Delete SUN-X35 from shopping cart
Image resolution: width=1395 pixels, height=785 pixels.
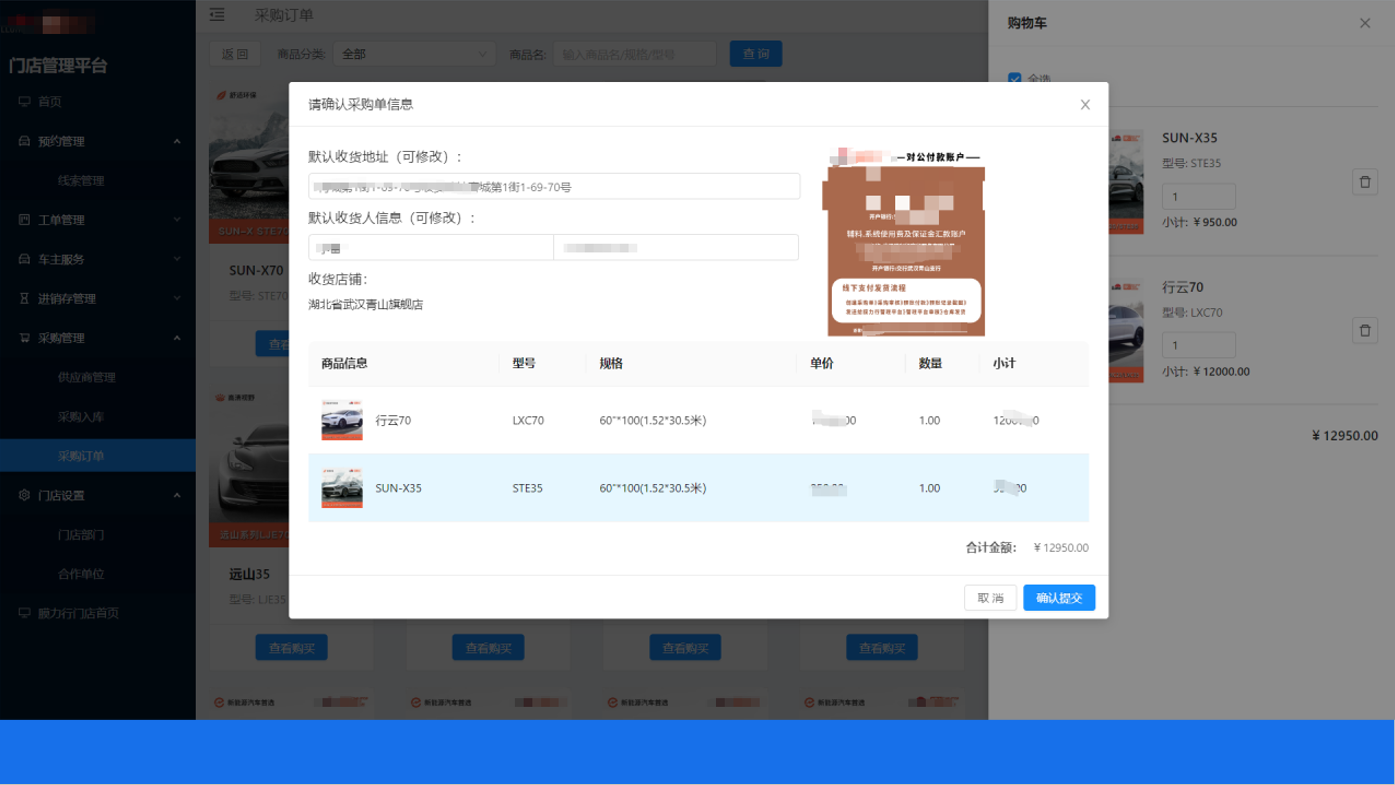[1364, 182]
